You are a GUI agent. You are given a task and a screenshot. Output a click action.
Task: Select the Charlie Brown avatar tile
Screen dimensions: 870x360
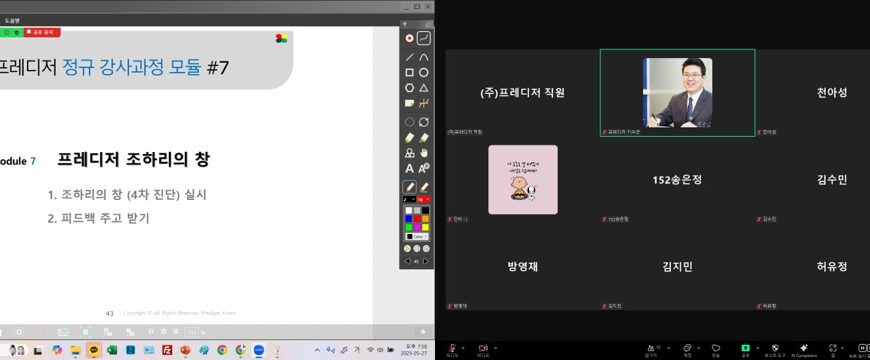tap(523, 180)
